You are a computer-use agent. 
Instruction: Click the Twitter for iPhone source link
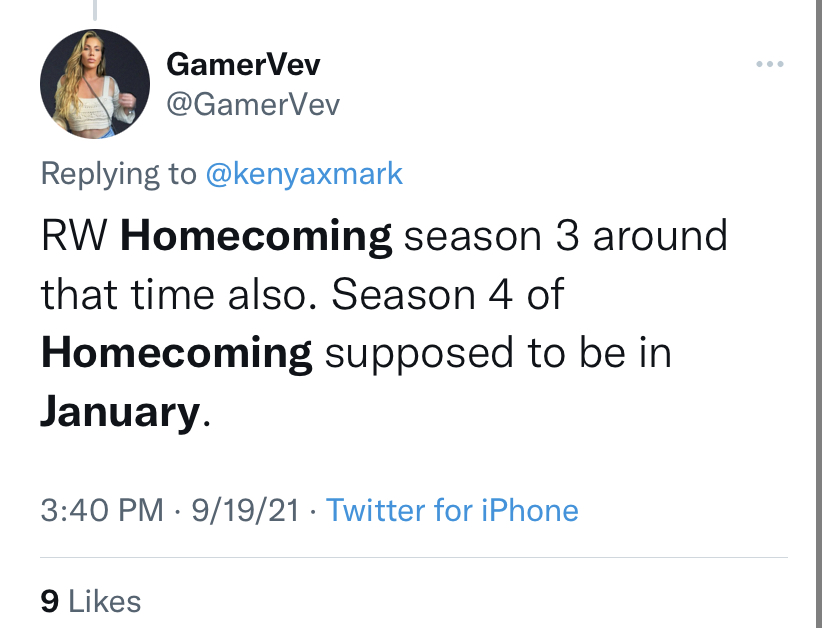pos(453,510)
